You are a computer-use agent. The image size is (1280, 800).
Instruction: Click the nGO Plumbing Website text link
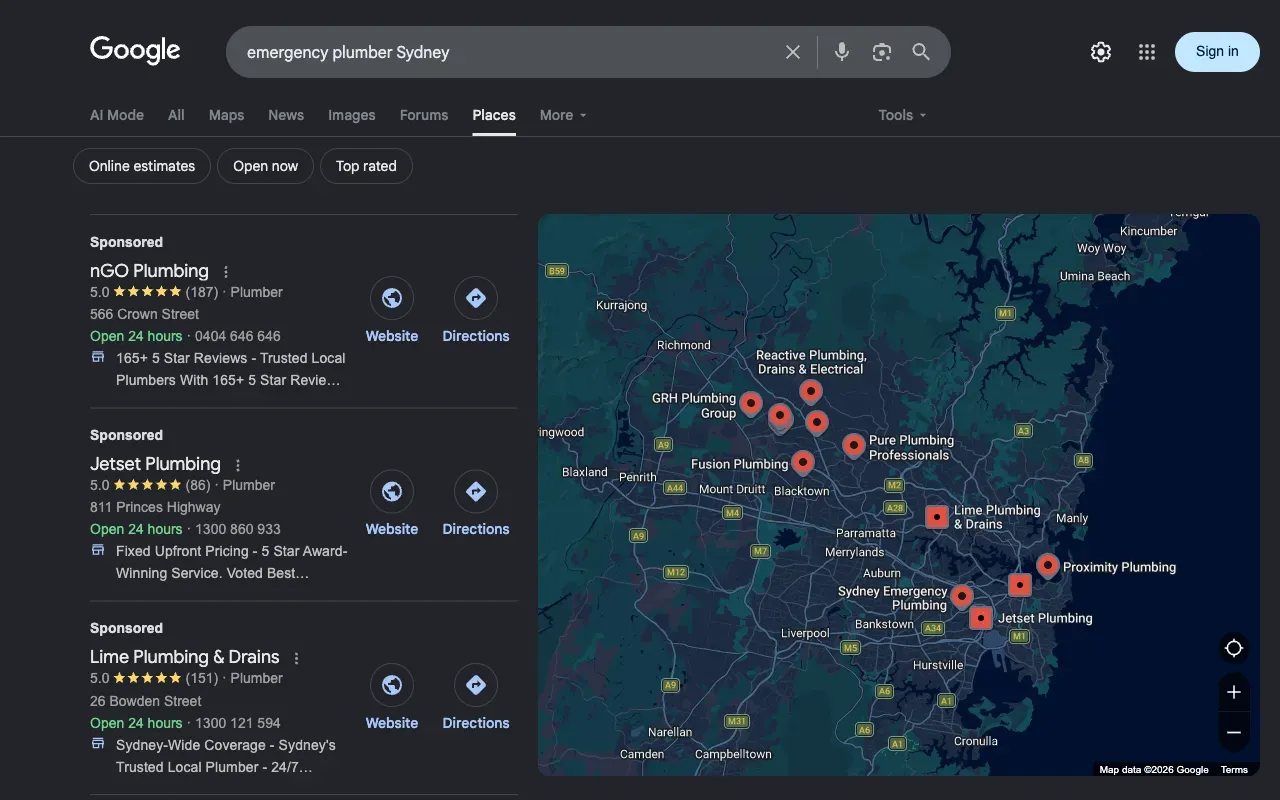392,336
